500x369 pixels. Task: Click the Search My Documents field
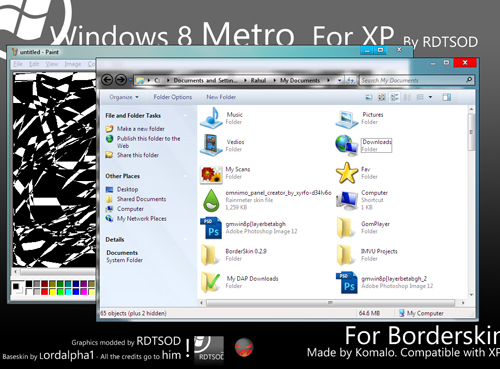click(413, 80)
